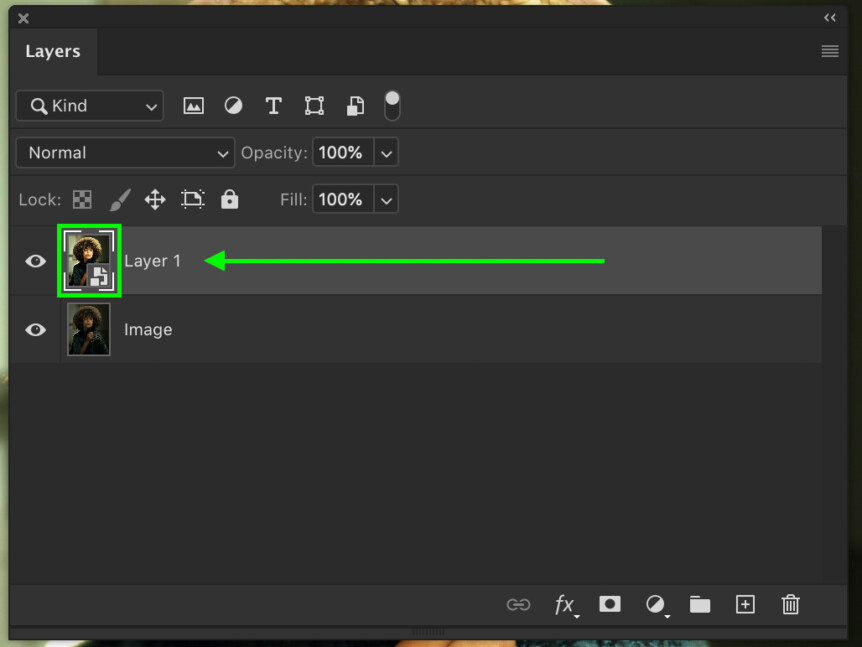Link the selected layers
The image size is (862, 647).
pyautogui.click(x=518, y=604)
